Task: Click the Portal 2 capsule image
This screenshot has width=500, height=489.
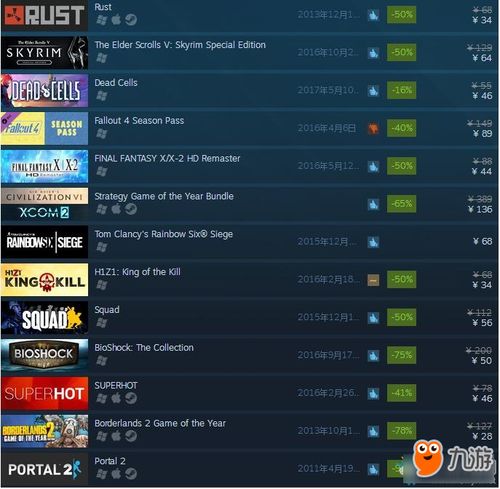Action: click(45, 469)
